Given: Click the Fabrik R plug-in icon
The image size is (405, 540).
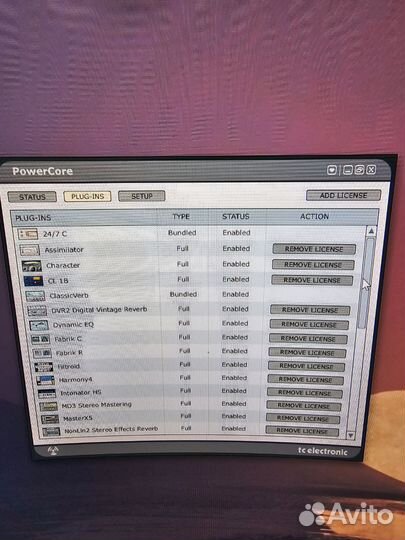Looking at the screenshot, I should (42, 353).
